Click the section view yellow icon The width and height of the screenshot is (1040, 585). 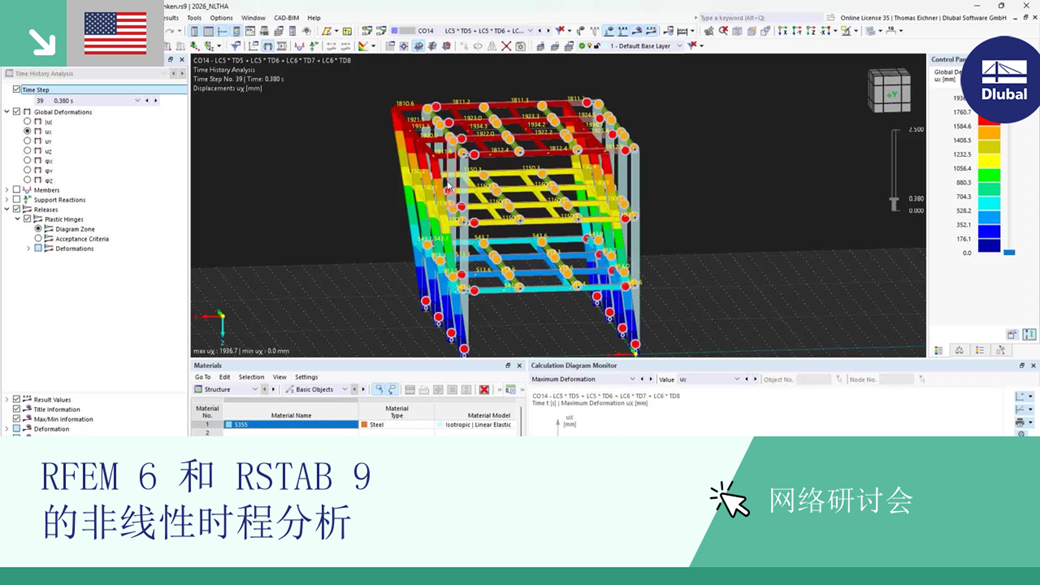326,31
